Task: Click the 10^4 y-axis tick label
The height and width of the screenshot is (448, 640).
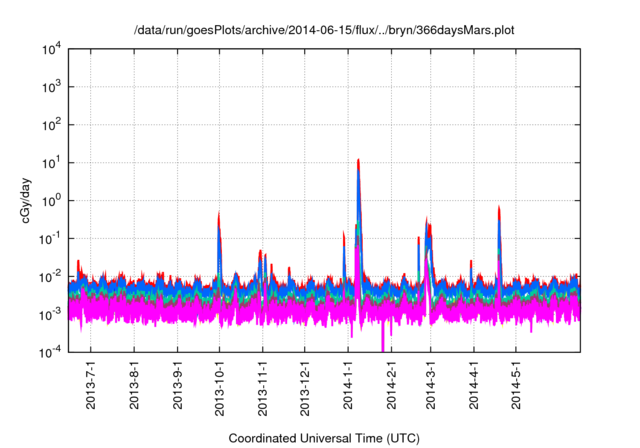Action: [54, 49]
